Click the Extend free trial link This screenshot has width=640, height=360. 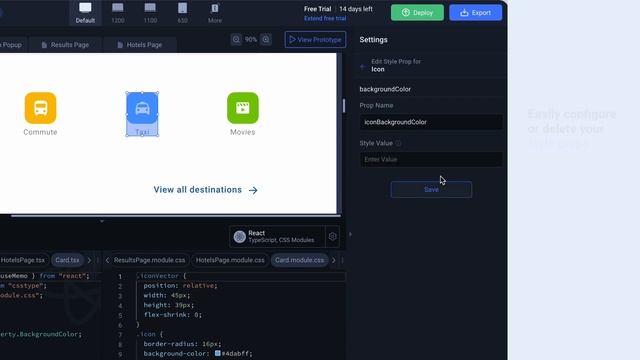coord(325,18)
